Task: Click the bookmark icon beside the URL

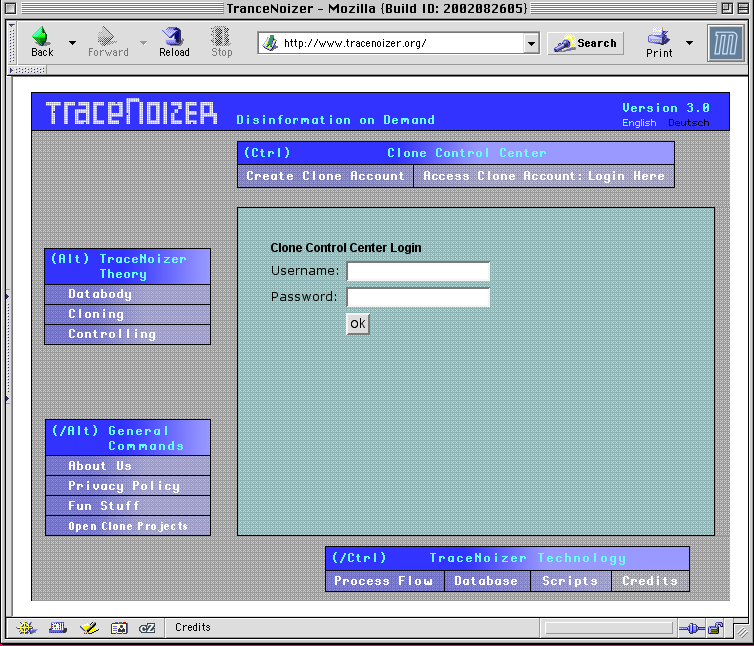Action: point(270,43)
